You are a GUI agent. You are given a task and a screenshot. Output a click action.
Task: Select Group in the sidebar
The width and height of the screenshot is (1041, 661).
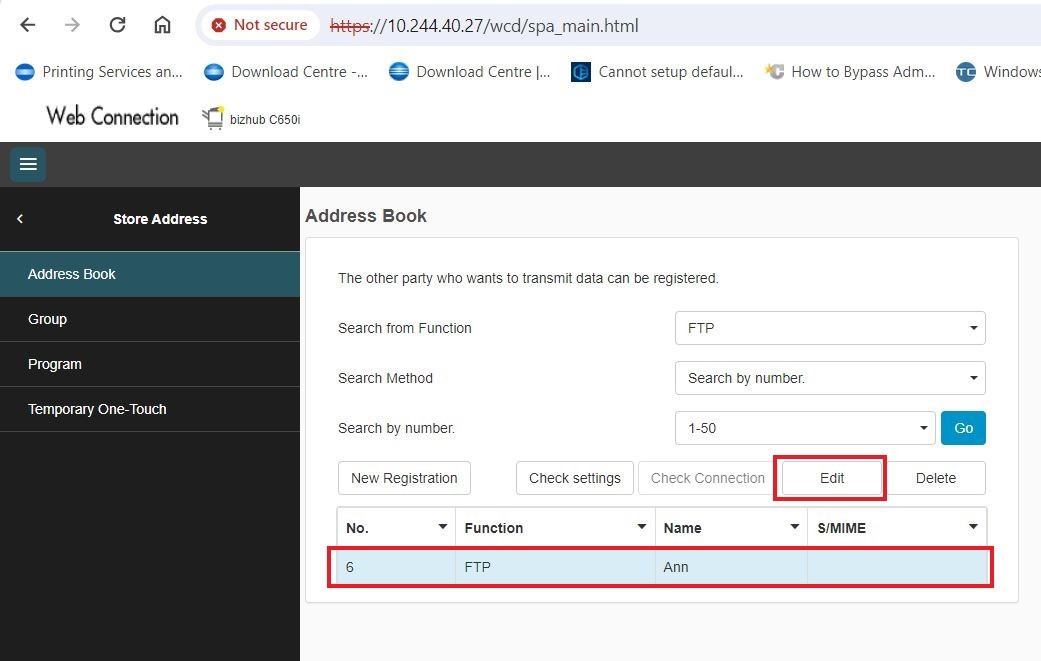(x=48, y=319)
